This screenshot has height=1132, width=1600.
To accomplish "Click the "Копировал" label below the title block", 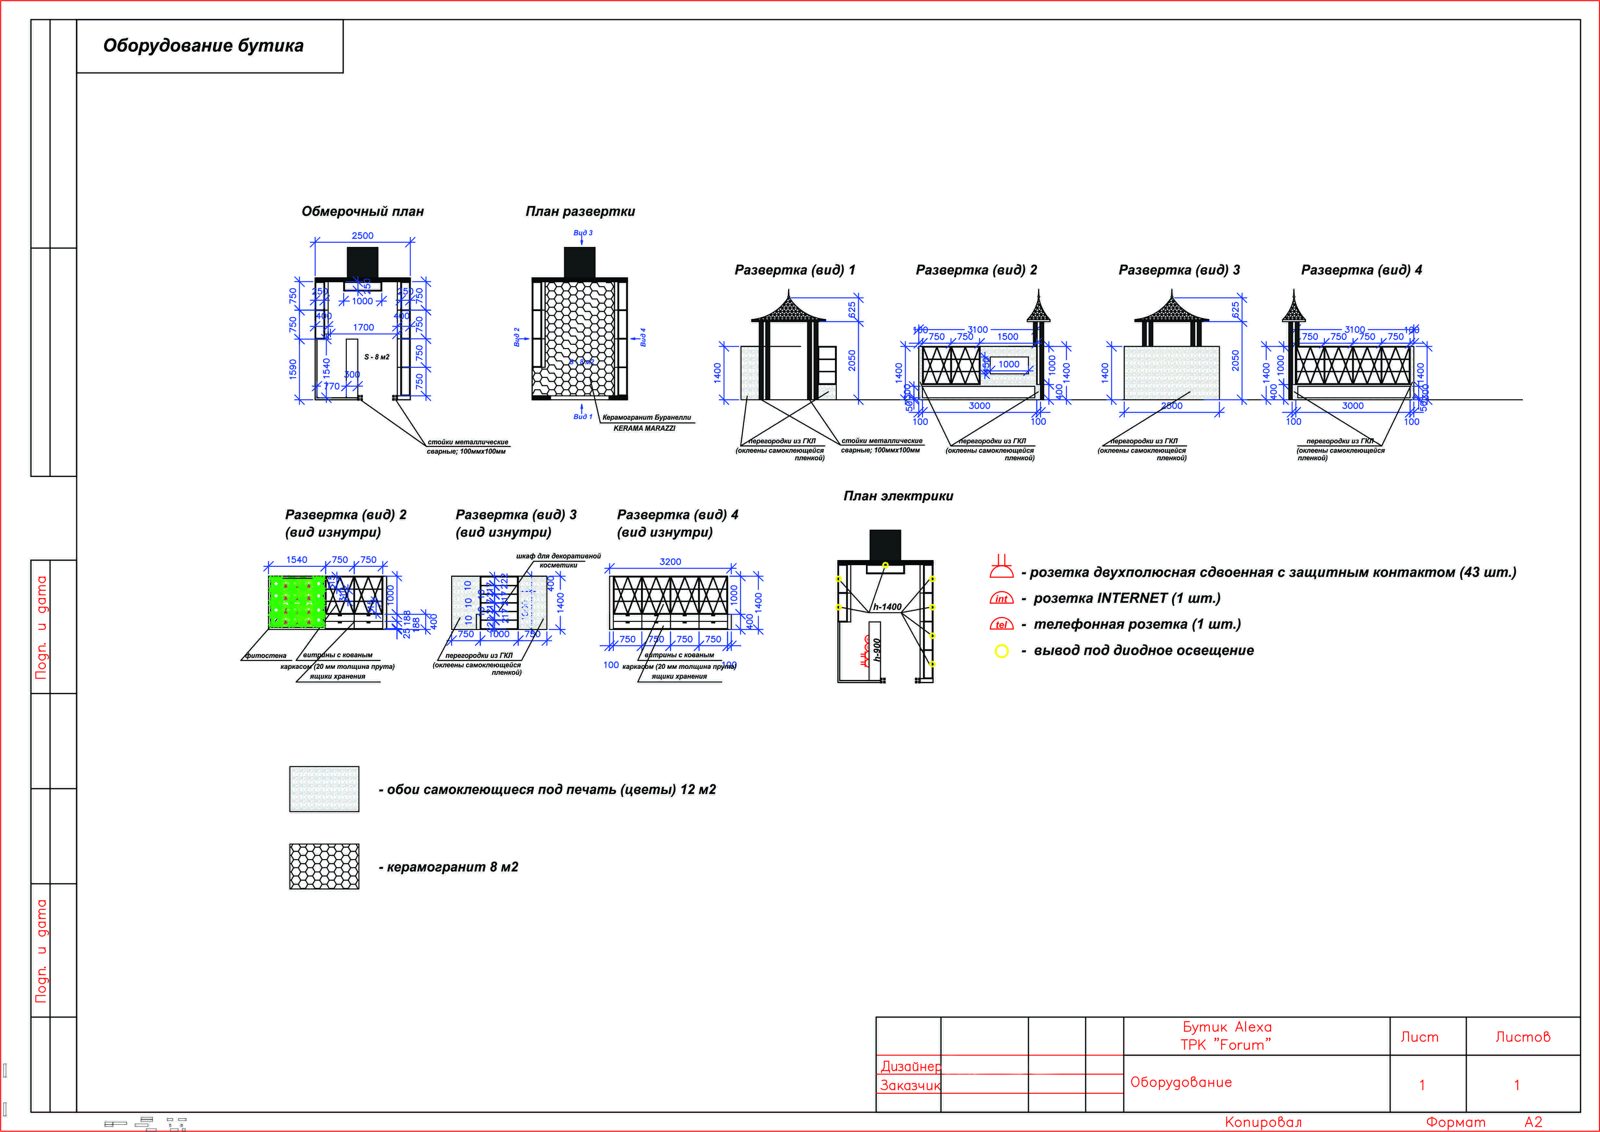I will click(1263, 1122).
